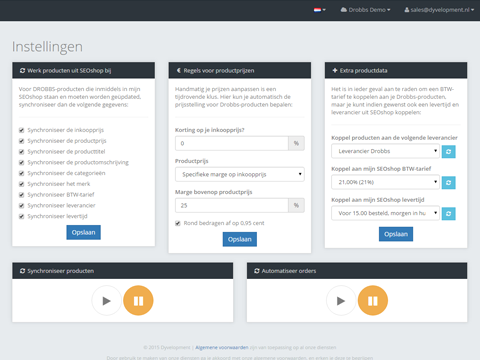The height and width of the screenshot is (360, 480).
Task: Click the Productprijs label
Action: (x=192, y=161)
